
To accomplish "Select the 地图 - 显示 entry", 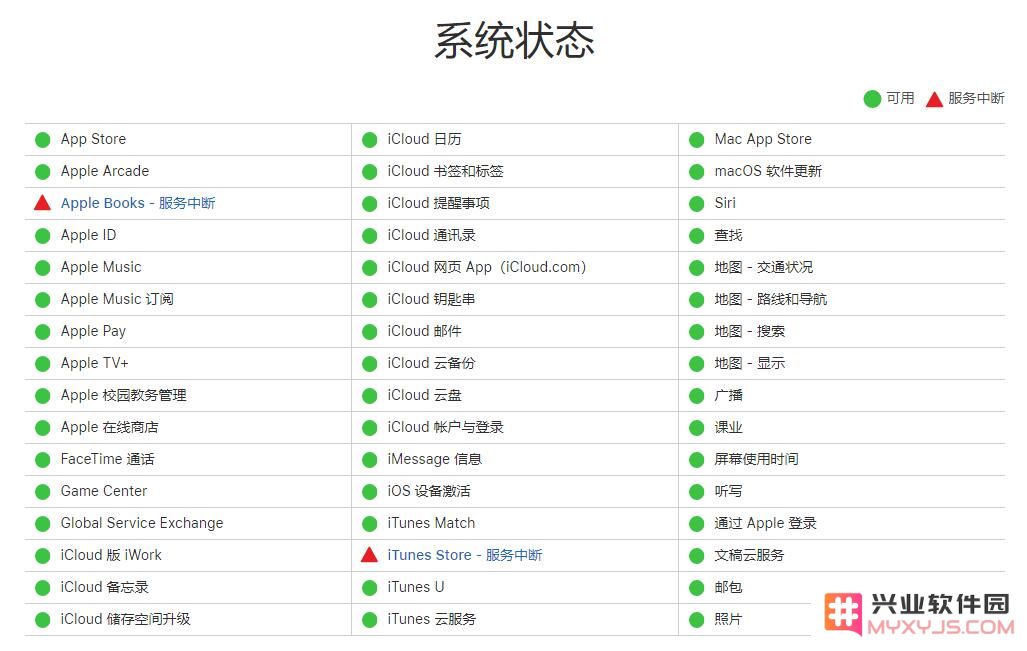I will (x=750, y=363).
